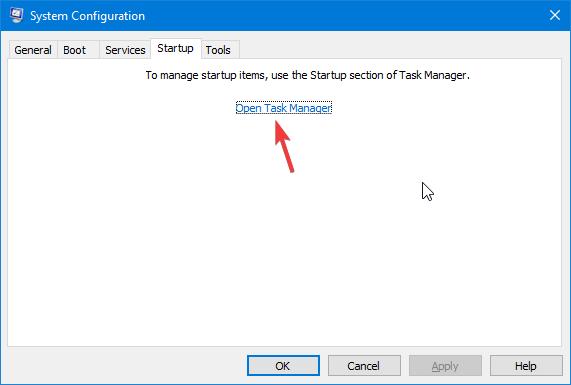Select the Services tab

pos(125,50)
